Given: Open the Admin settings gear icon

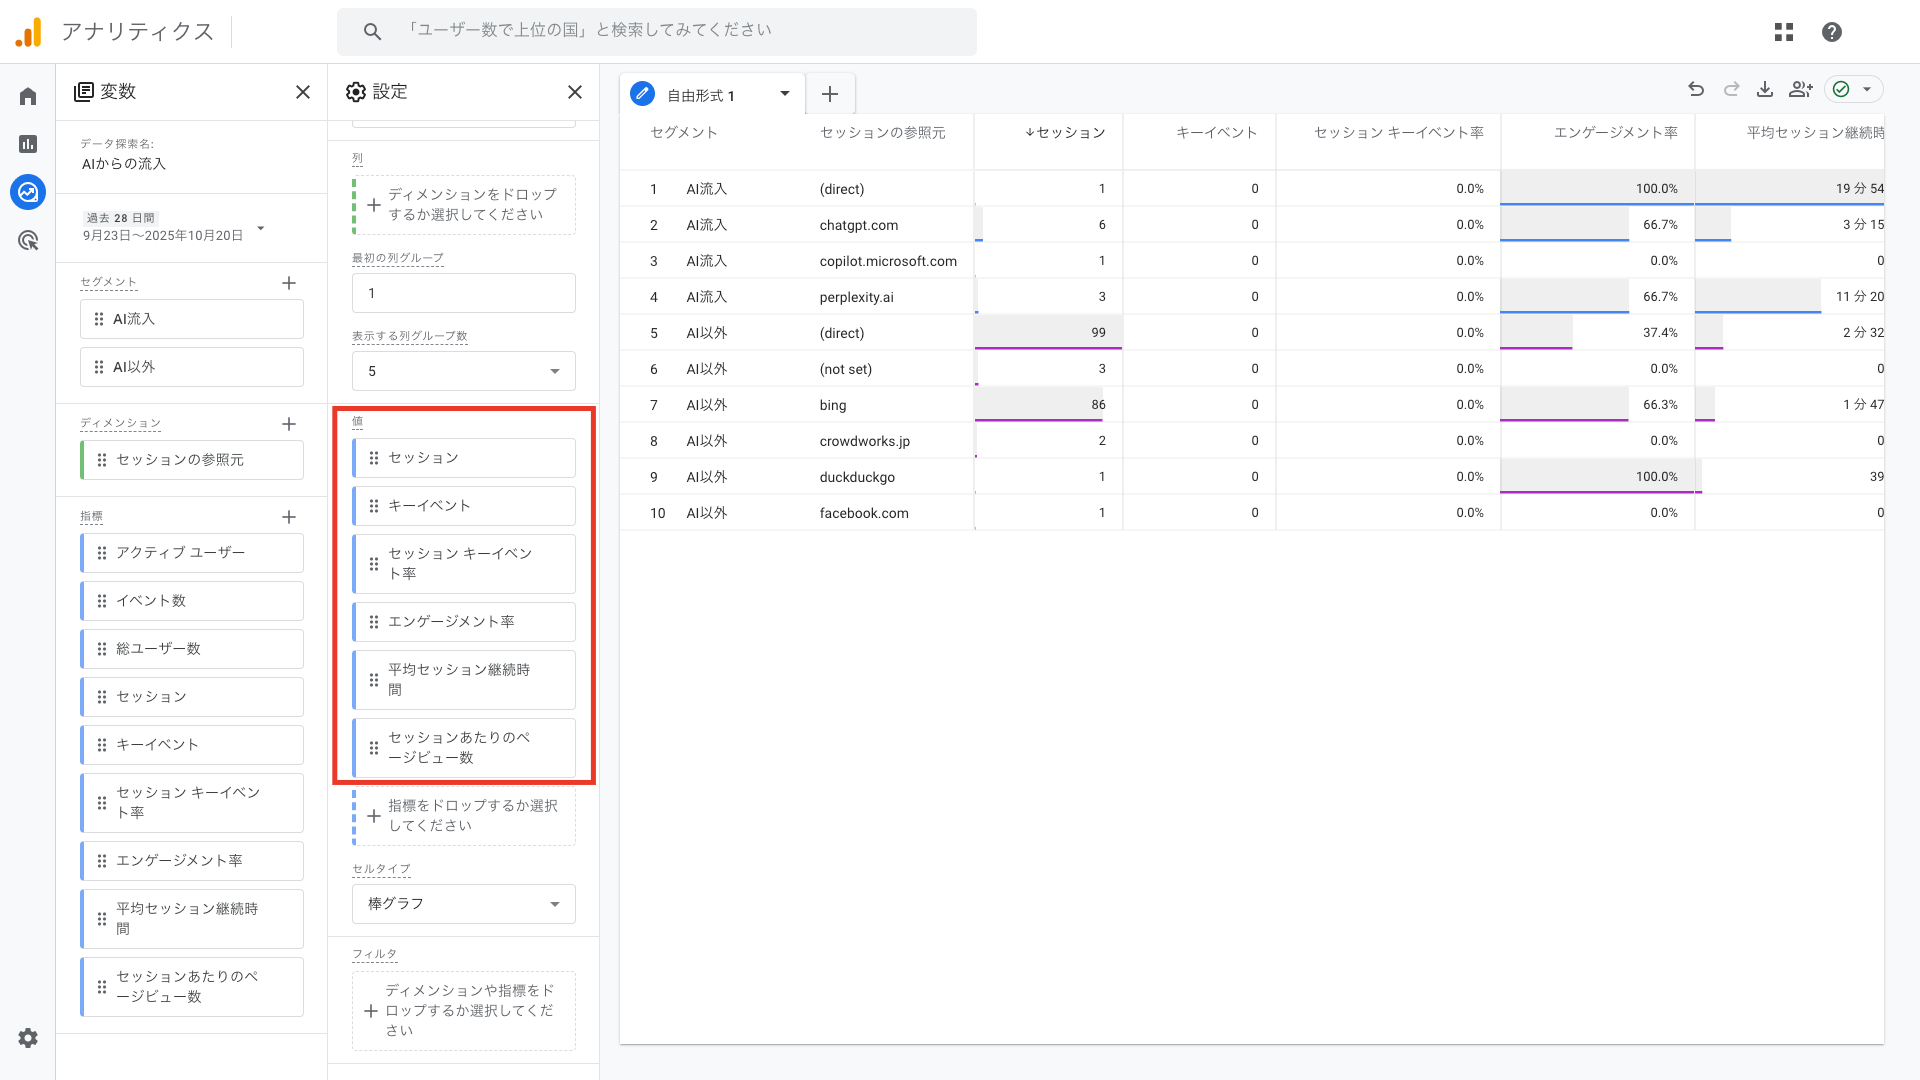Looking at the screenshot, I should coord(28,1038).
